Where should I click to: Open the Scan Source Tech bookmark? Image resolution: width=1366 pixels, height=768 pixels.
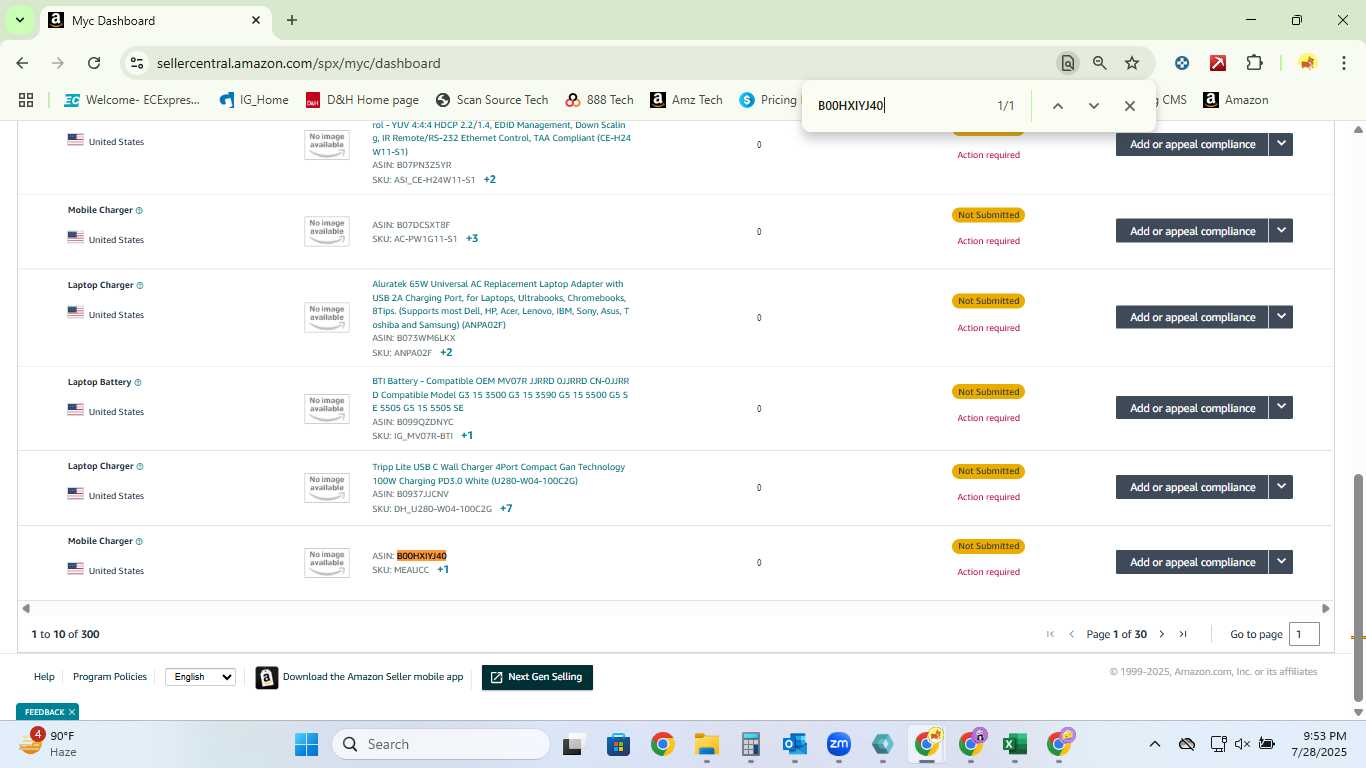click(x=492, y=100)
